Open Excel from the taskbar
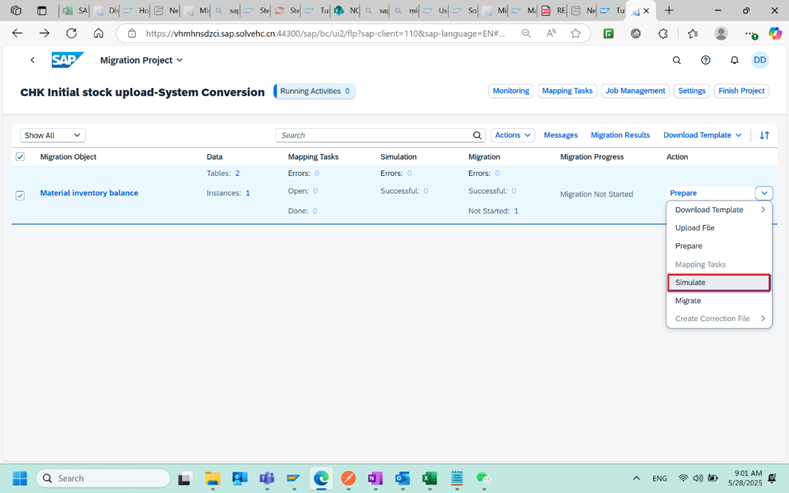This screenshot has height=493, width=789. (x=429, y=478)
